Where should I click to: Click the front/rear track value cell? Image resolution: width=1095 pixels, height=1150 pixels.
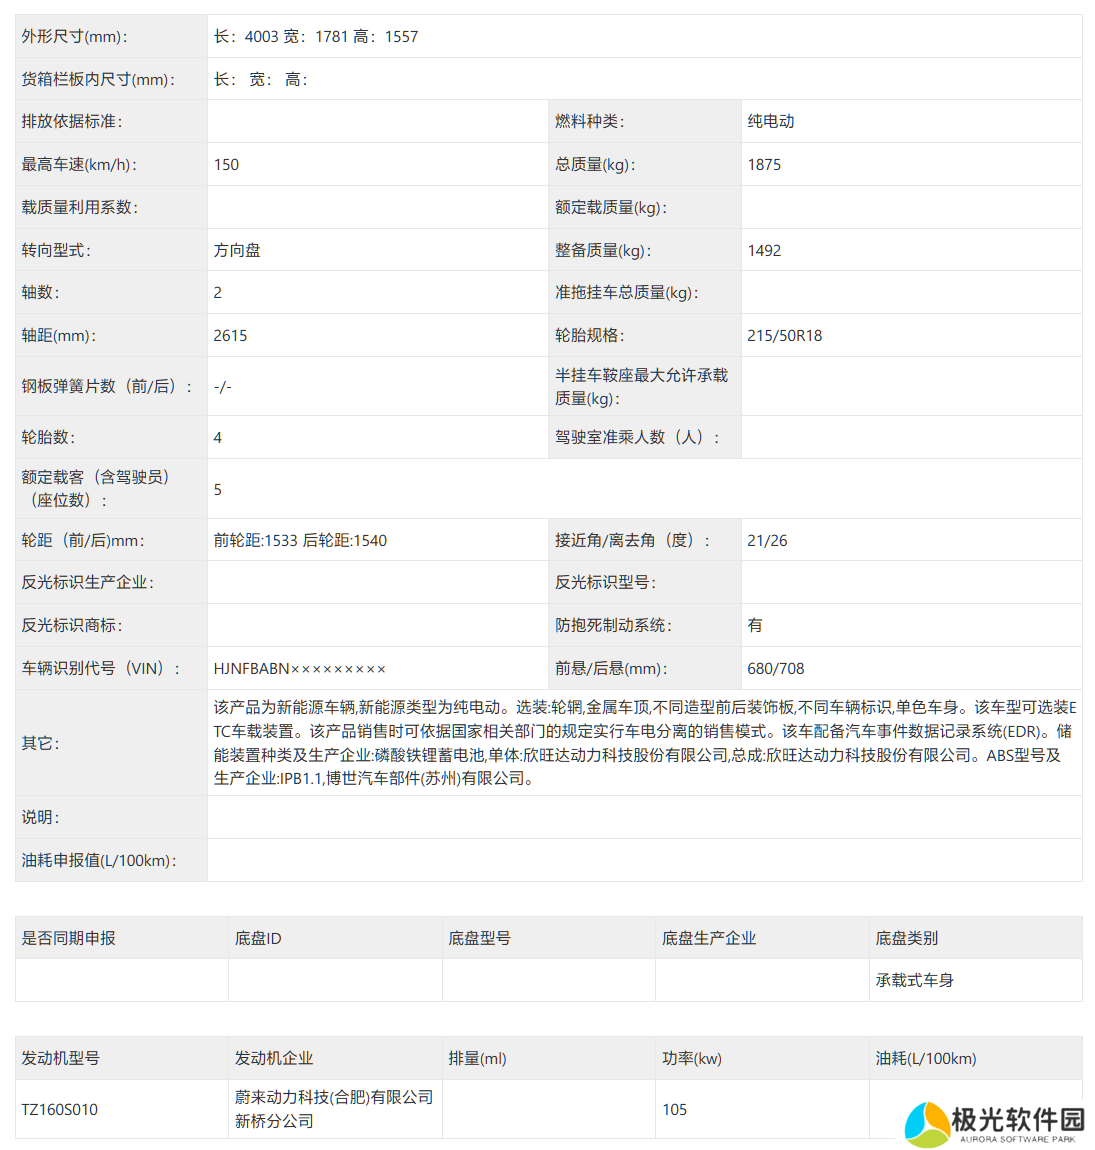tap(300, 541)
